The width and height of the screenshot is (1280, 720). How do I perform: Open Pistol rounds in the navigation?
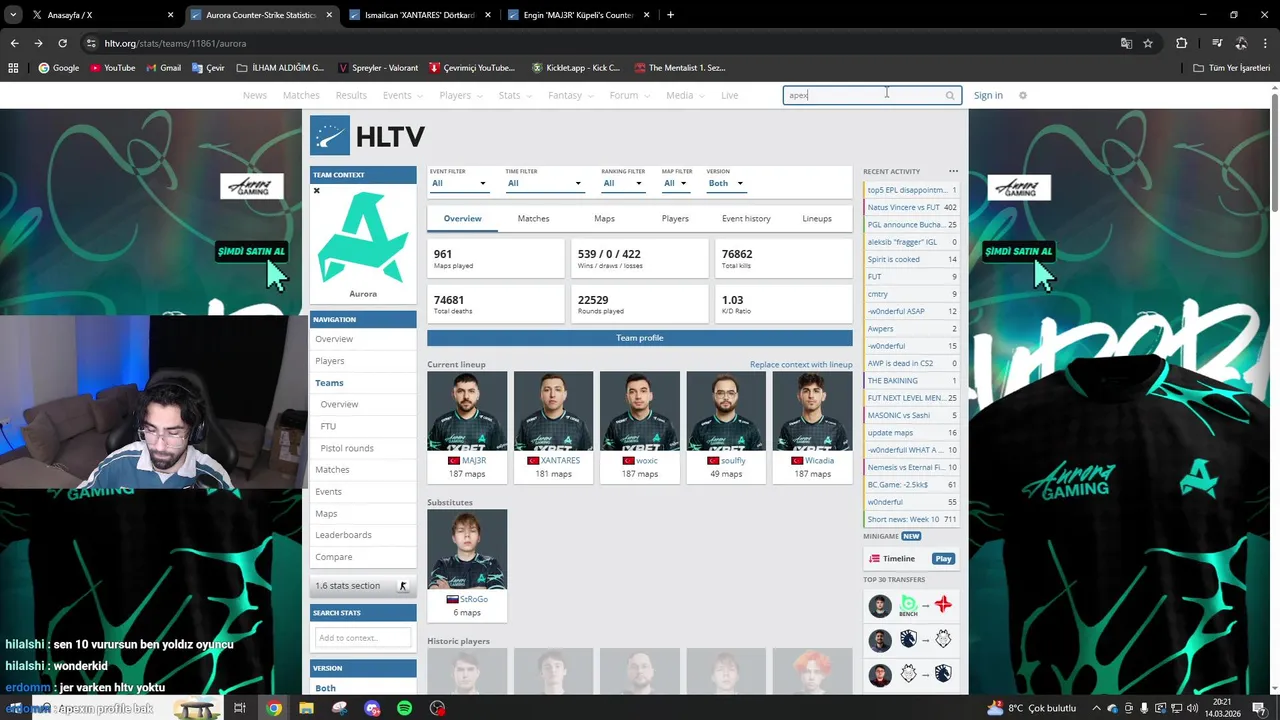click(x=347, y=448)
